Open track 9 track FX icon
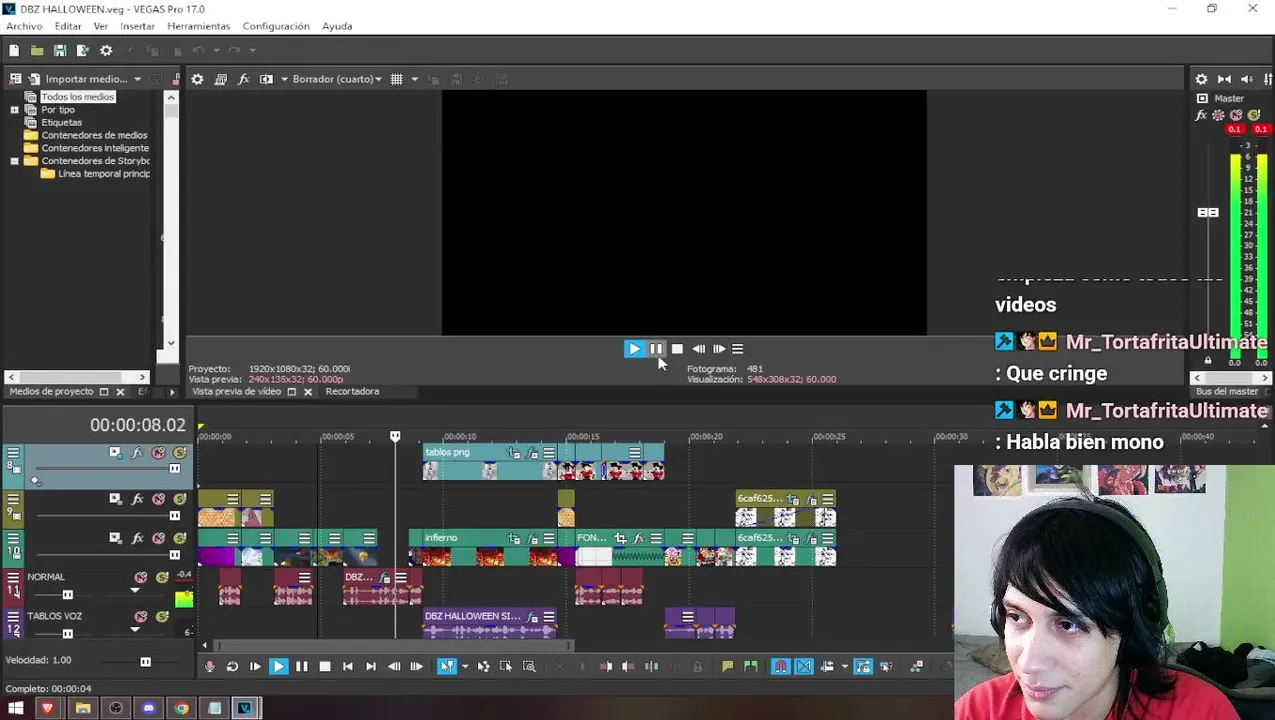Viewport: 1275px width, 720px height. tap(138, 499)
